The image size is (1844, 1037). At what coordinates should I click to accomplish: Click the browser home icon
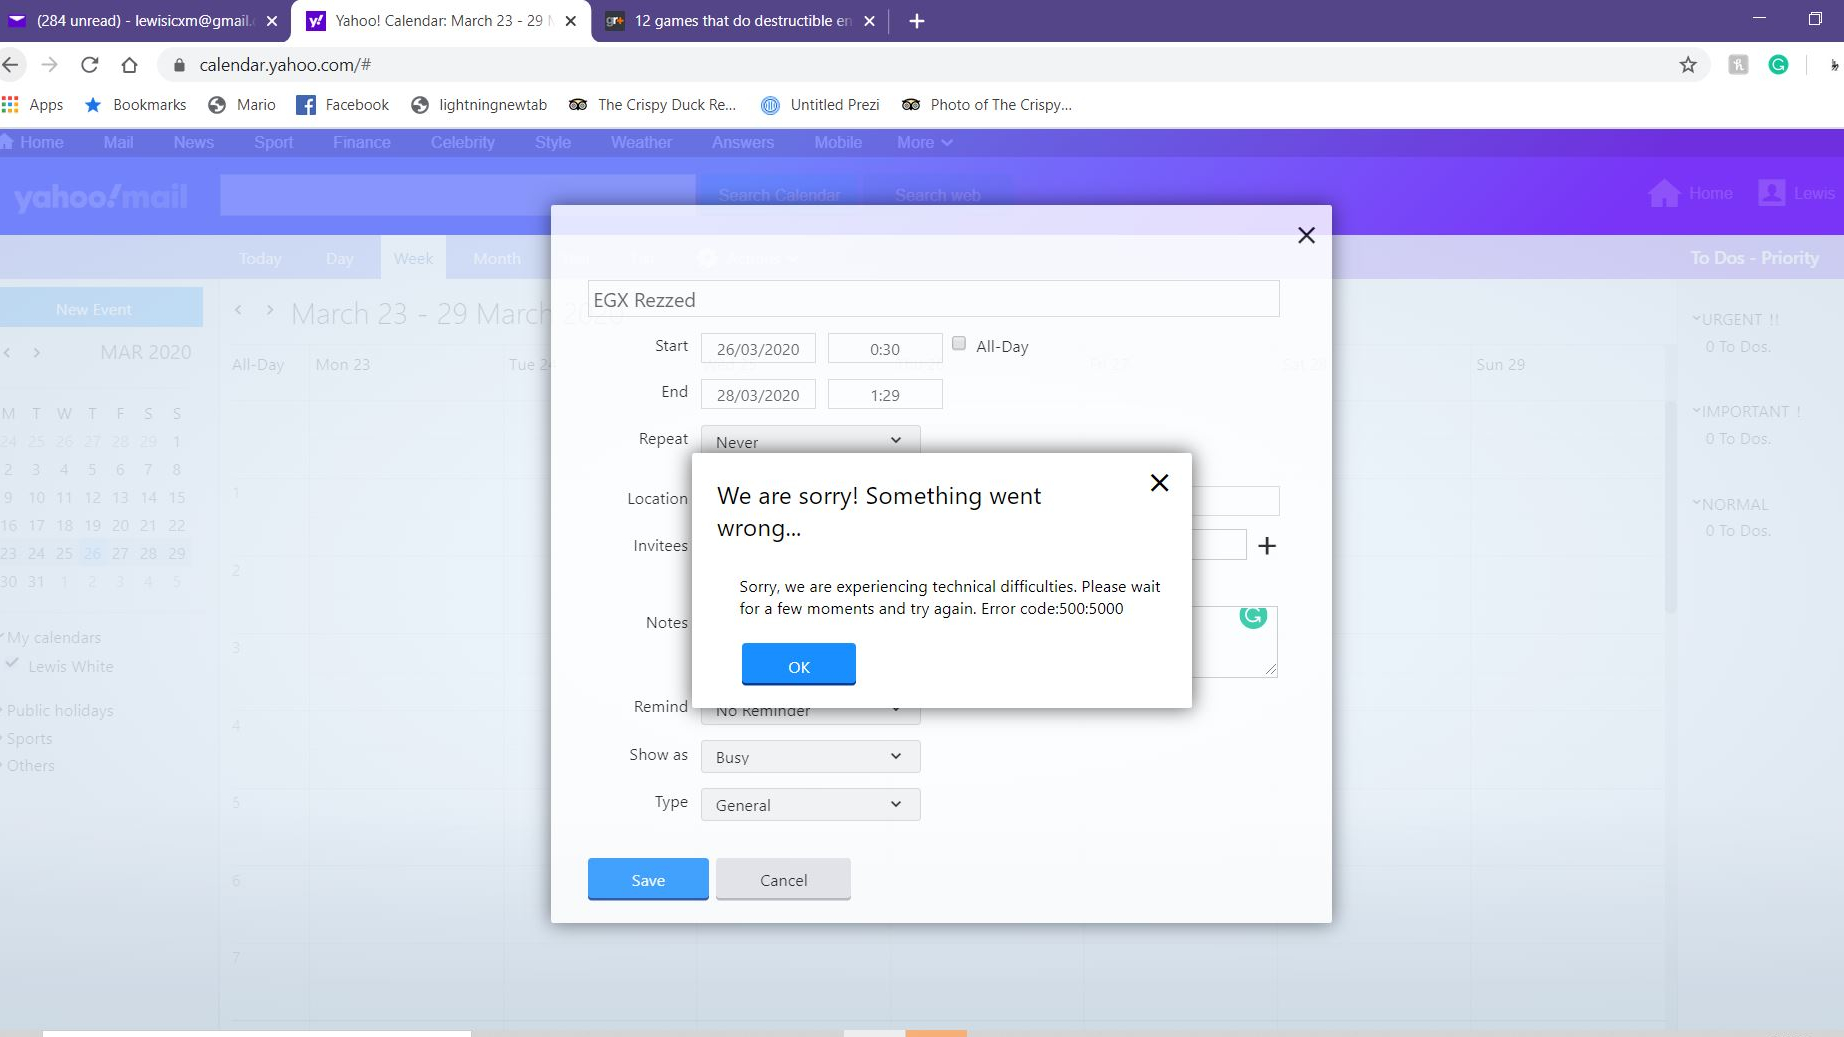(x=129, y=64)
